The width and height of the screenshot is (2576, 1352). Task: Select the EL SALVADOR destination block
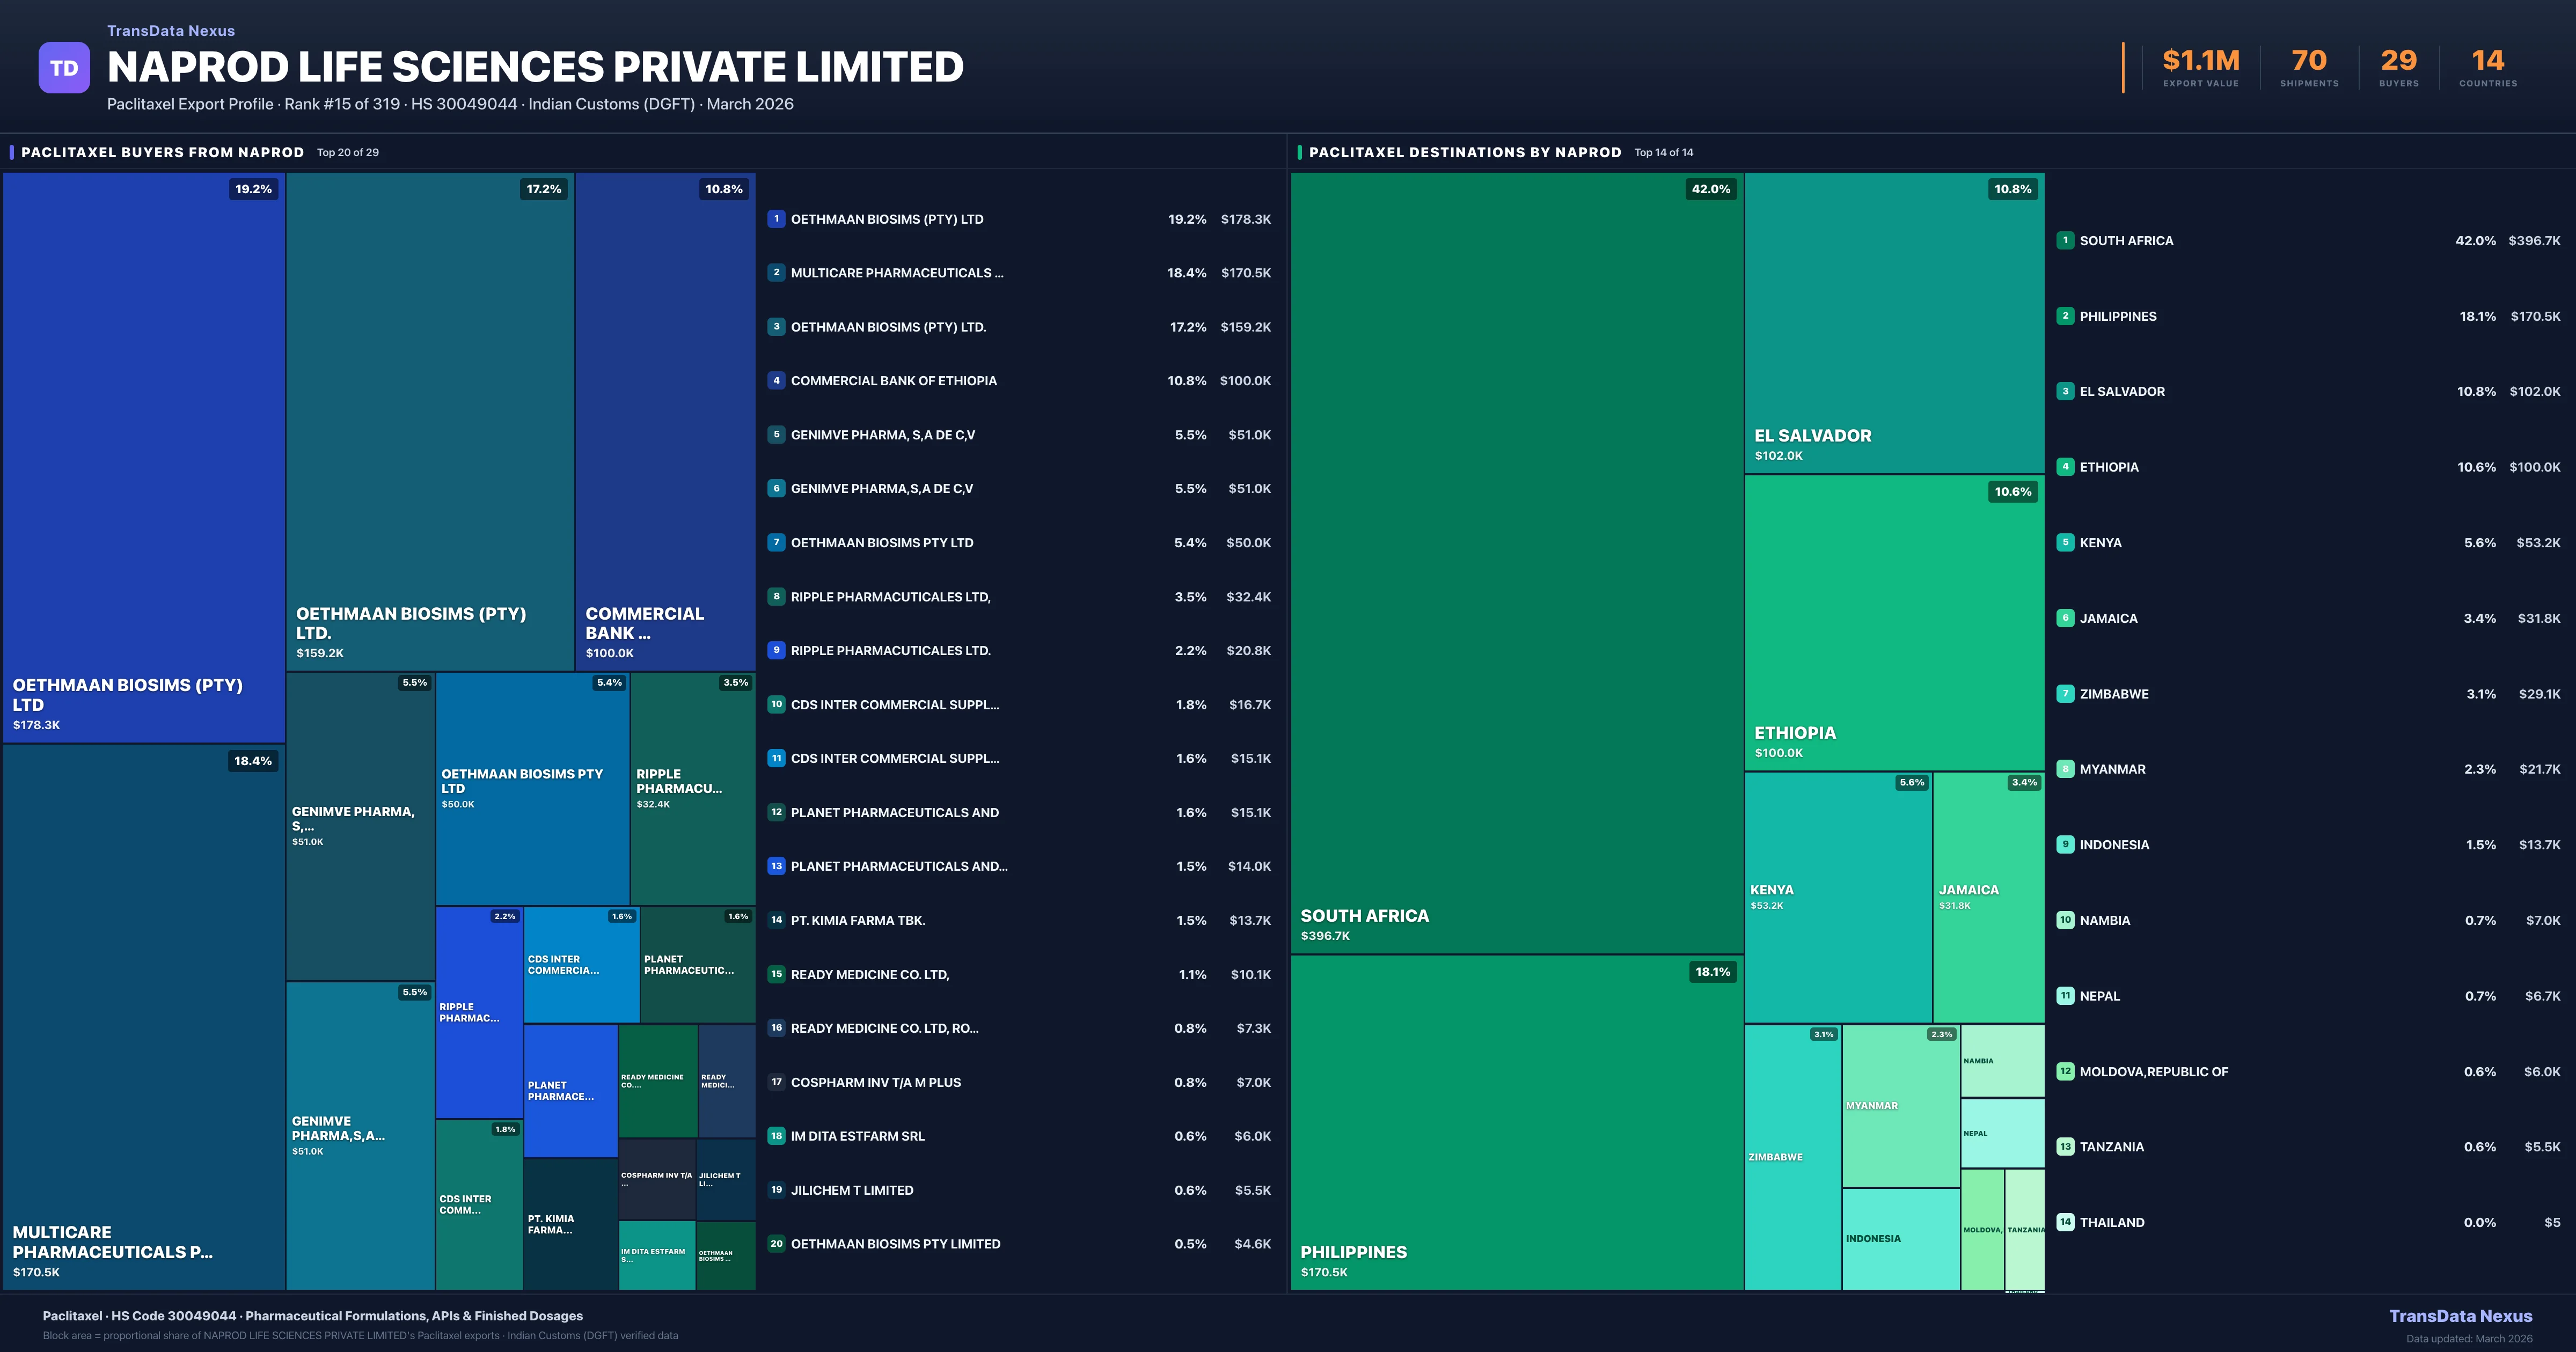tap(1894, 322)
